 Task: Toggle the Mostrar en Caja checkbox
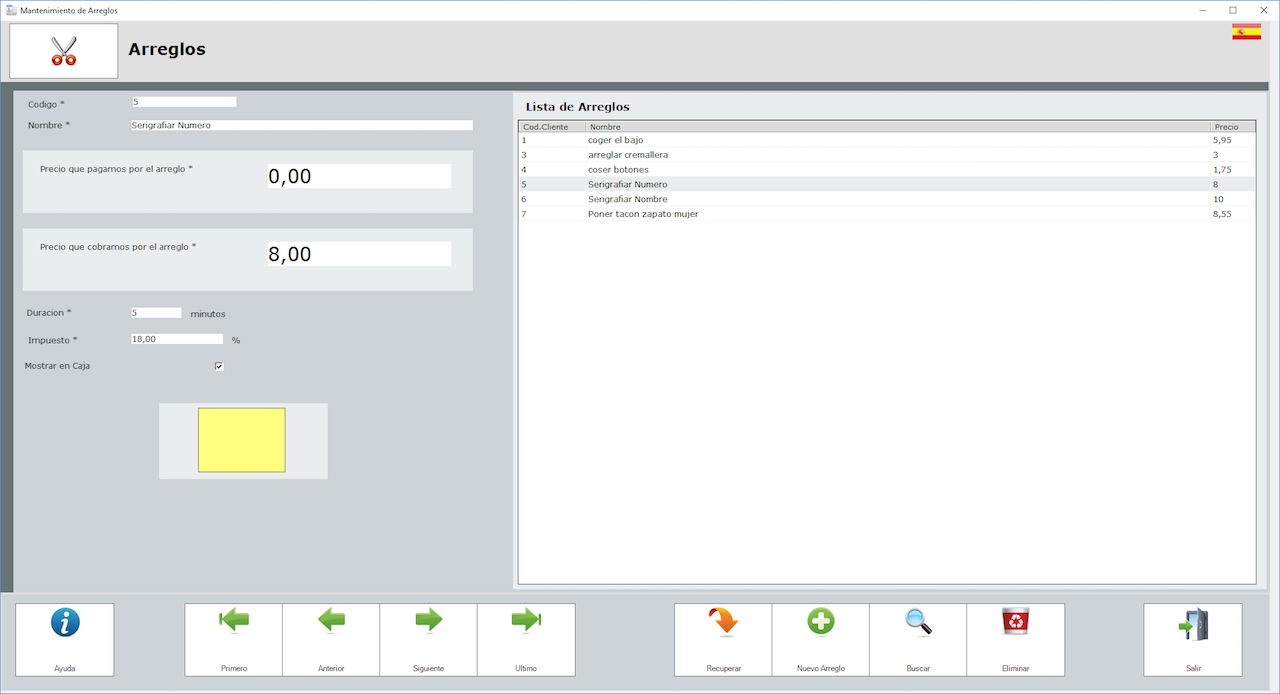219,366
